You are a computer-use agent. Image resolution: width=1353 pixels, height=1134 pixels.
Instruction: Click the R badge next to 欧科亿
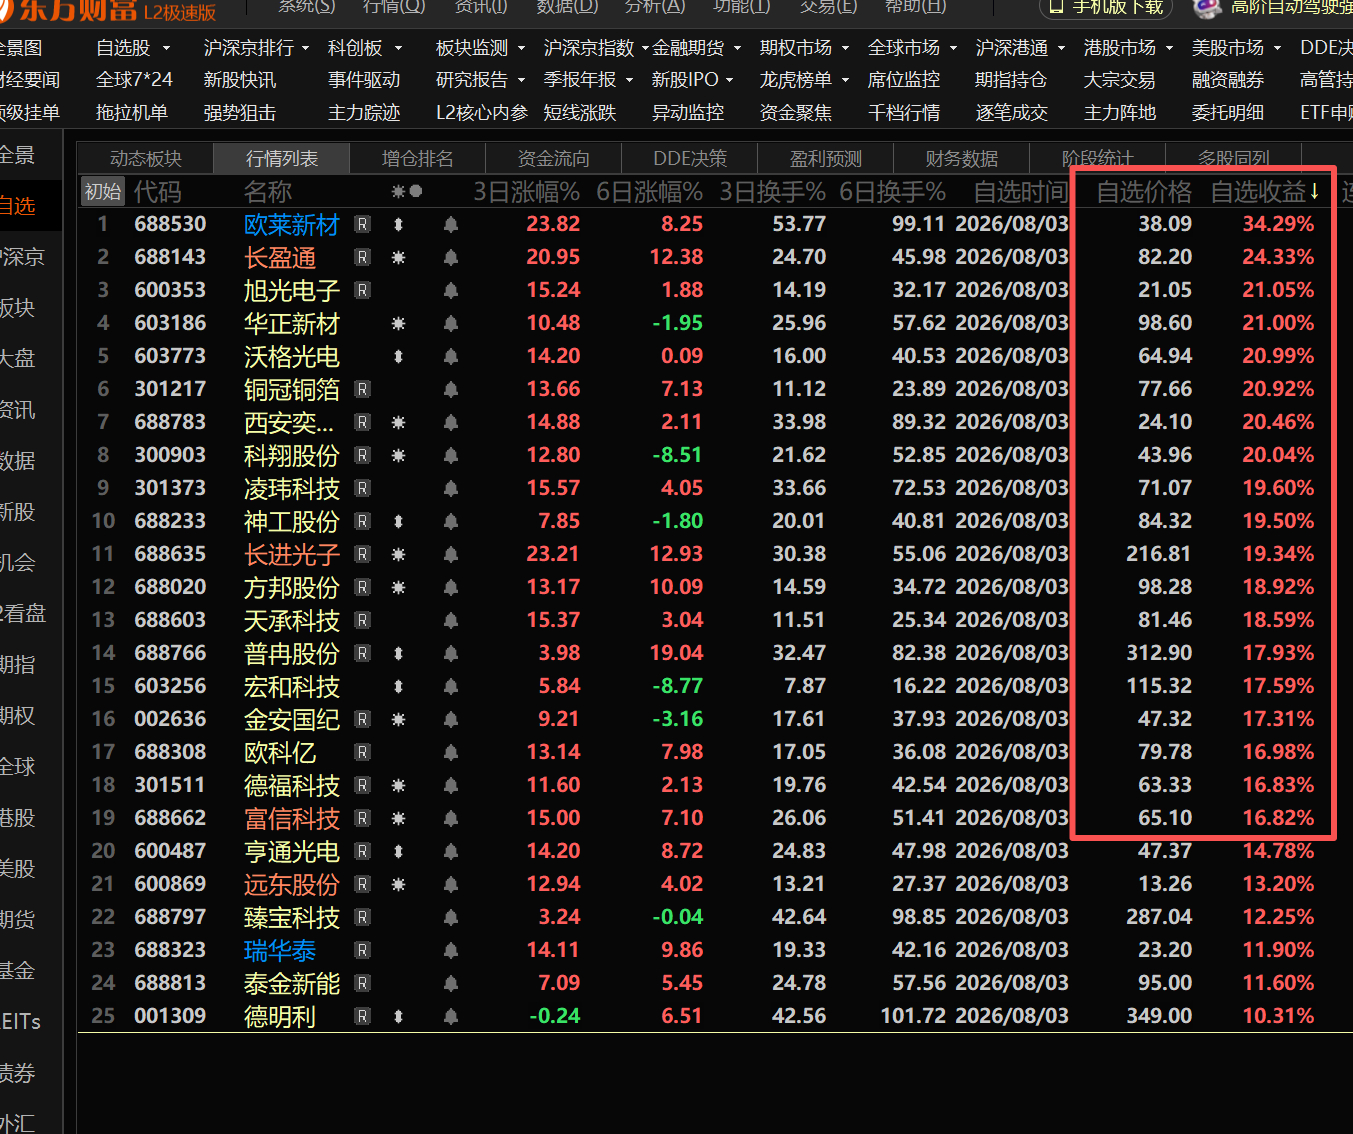tap(363, 753)
